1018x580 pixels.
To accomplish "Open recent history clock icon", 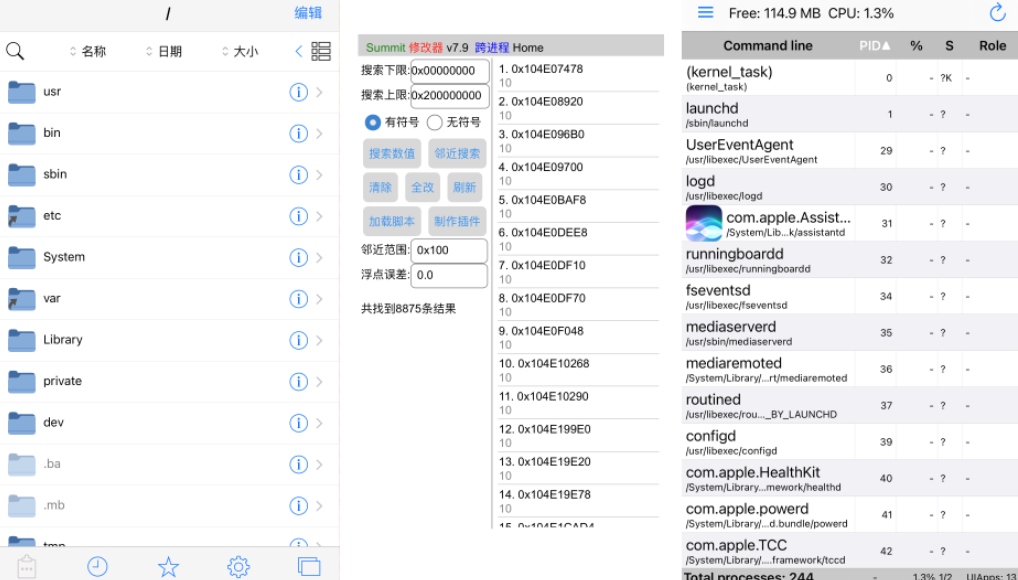I will [97, 567].
